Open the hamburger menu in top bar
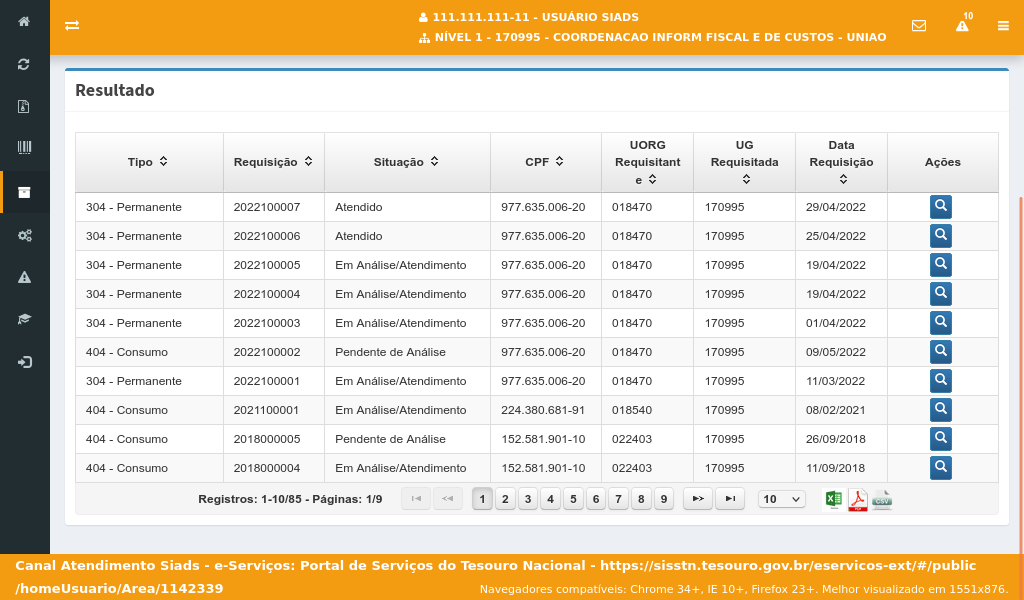1024x600 pixels. (x=1003, y=25)
